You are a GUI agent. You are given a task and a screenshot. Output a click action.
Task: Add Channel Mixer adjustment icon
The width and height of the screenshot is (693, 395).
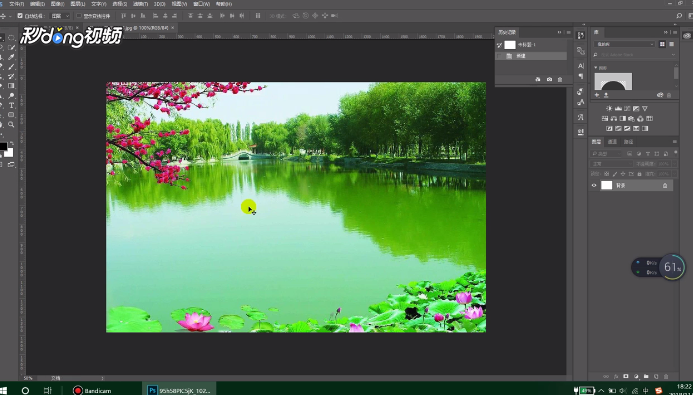click(640, 118)
